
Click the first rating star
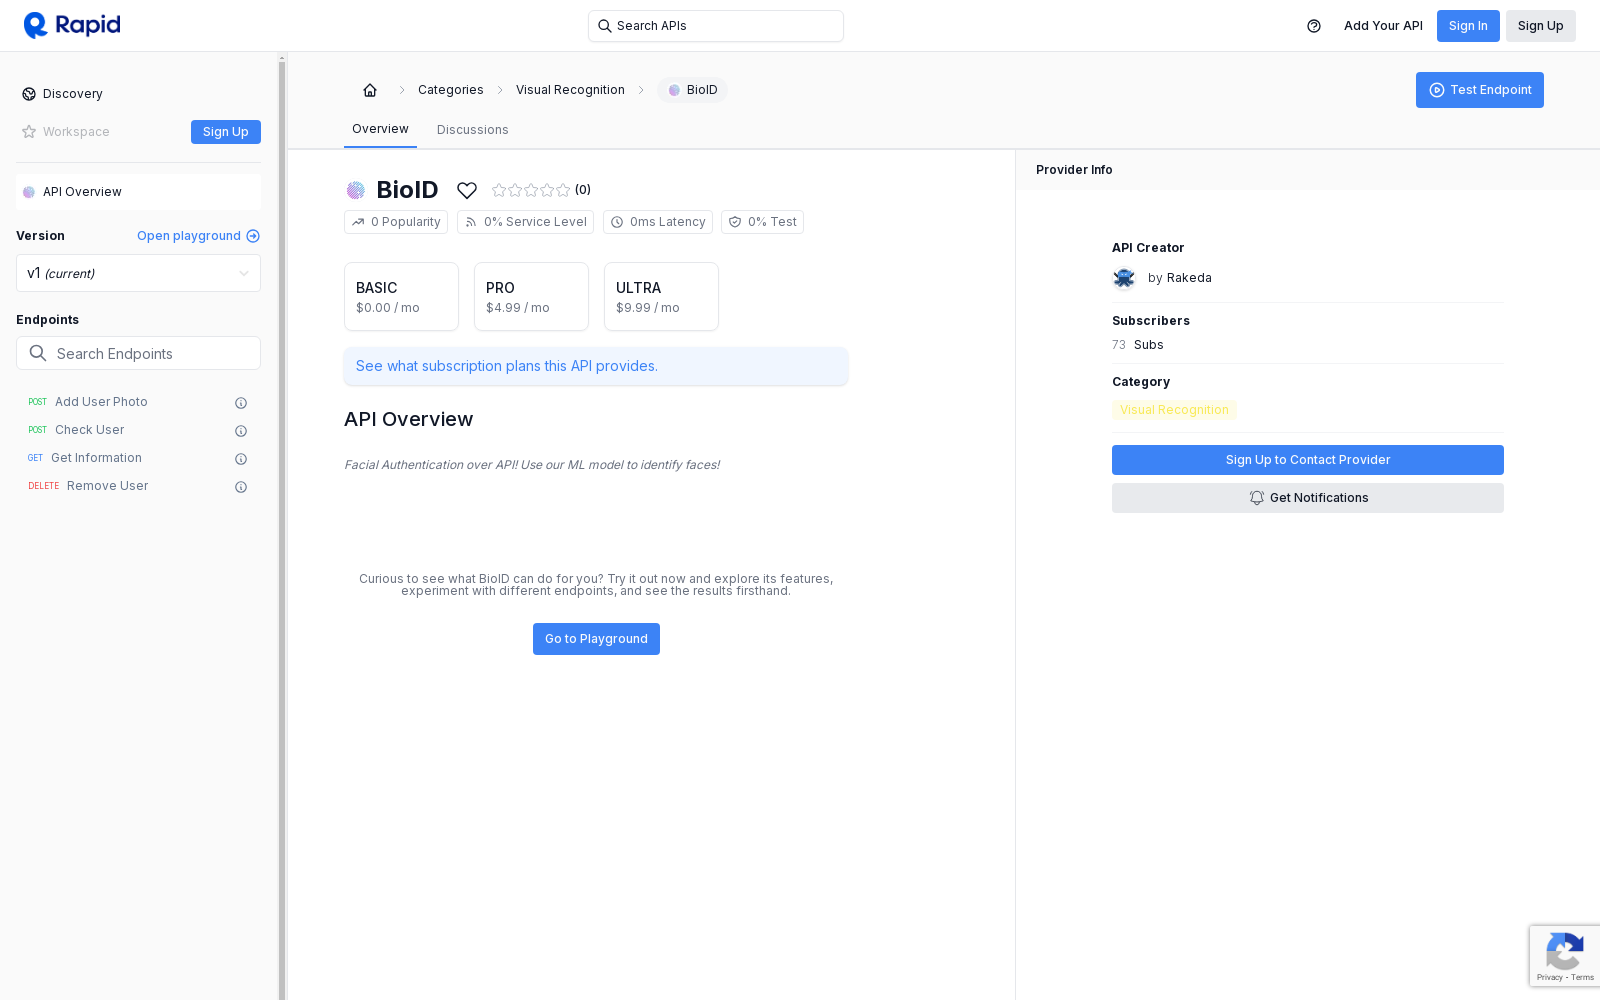point(499,190)
